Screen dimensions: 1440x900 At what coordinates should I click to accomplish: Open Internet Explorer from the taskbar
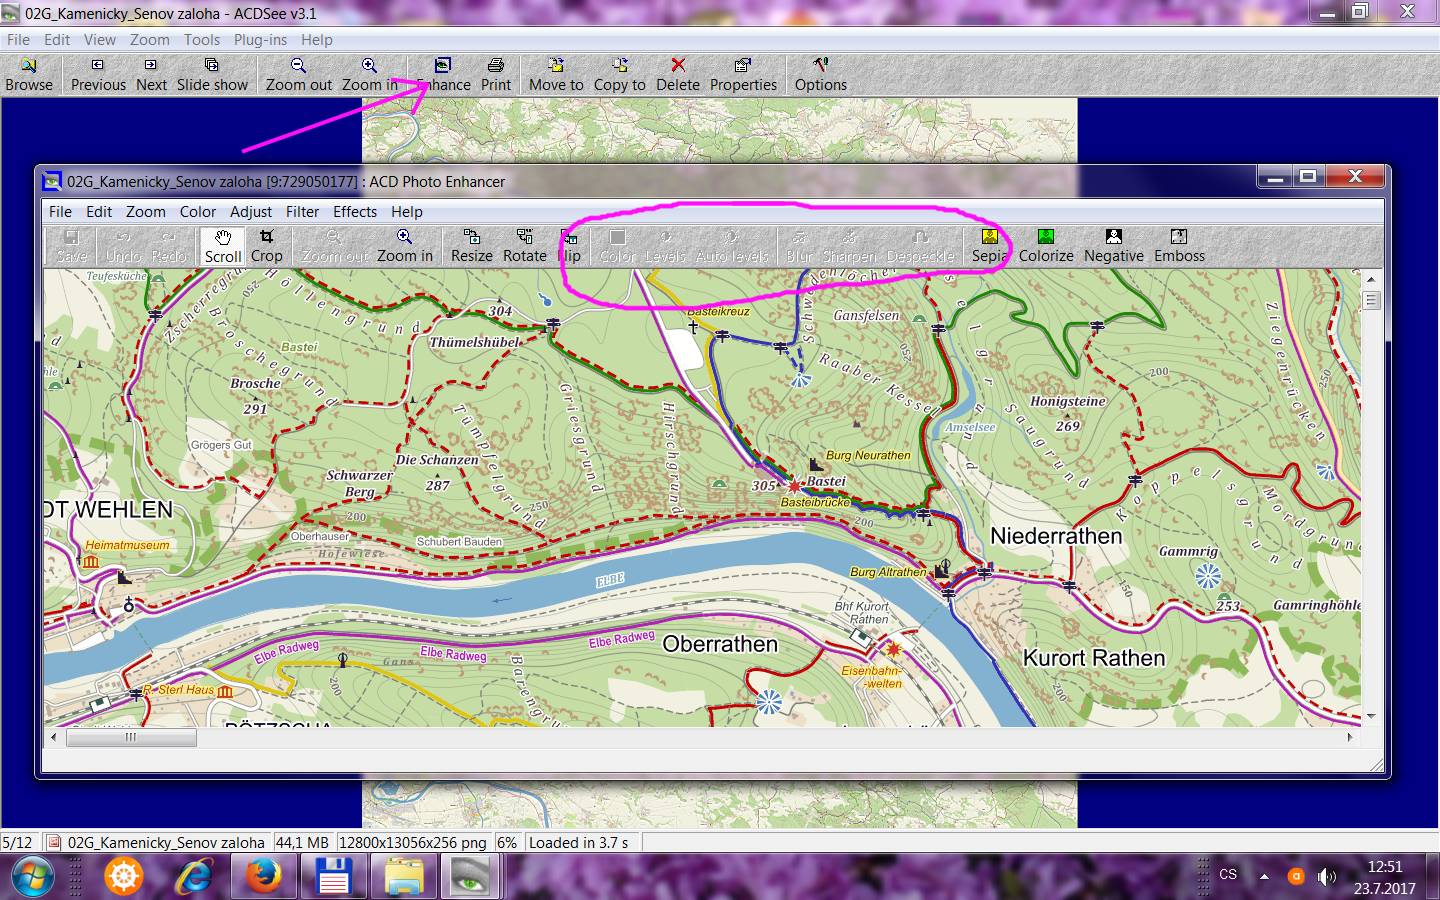tap(194, 877)
